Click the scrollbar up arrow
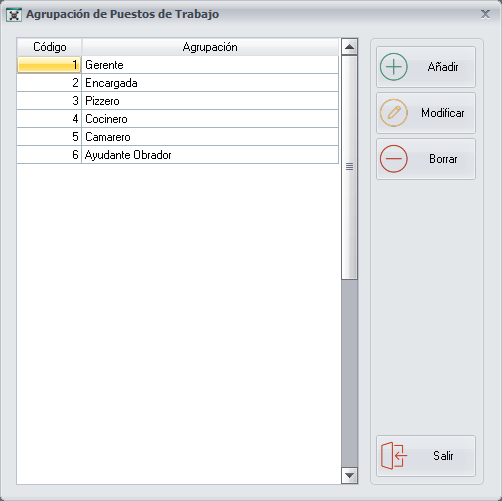Viewport: 502px width, 501px height. click(349, 47)
